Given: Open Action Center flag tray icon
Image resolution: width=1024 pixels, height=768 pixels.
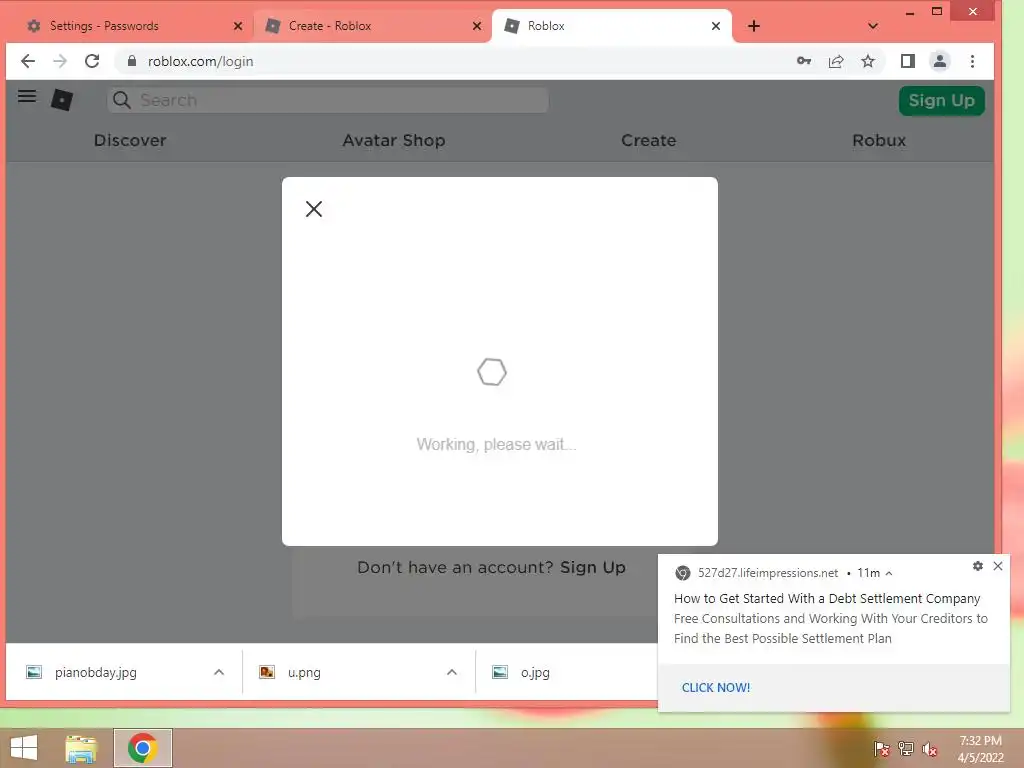Looking at the screenshot, I should point(881,749).
